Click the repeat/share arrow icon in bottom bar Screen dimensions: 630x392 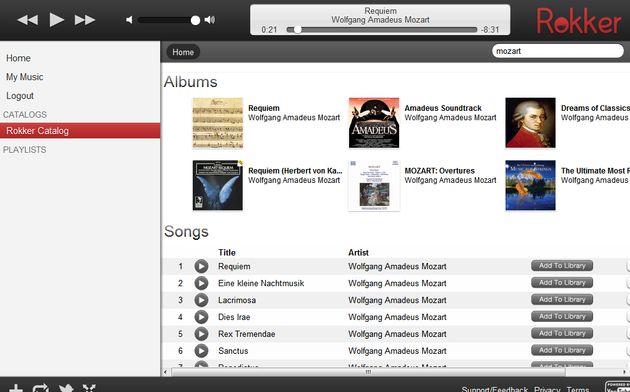point(40,388)
